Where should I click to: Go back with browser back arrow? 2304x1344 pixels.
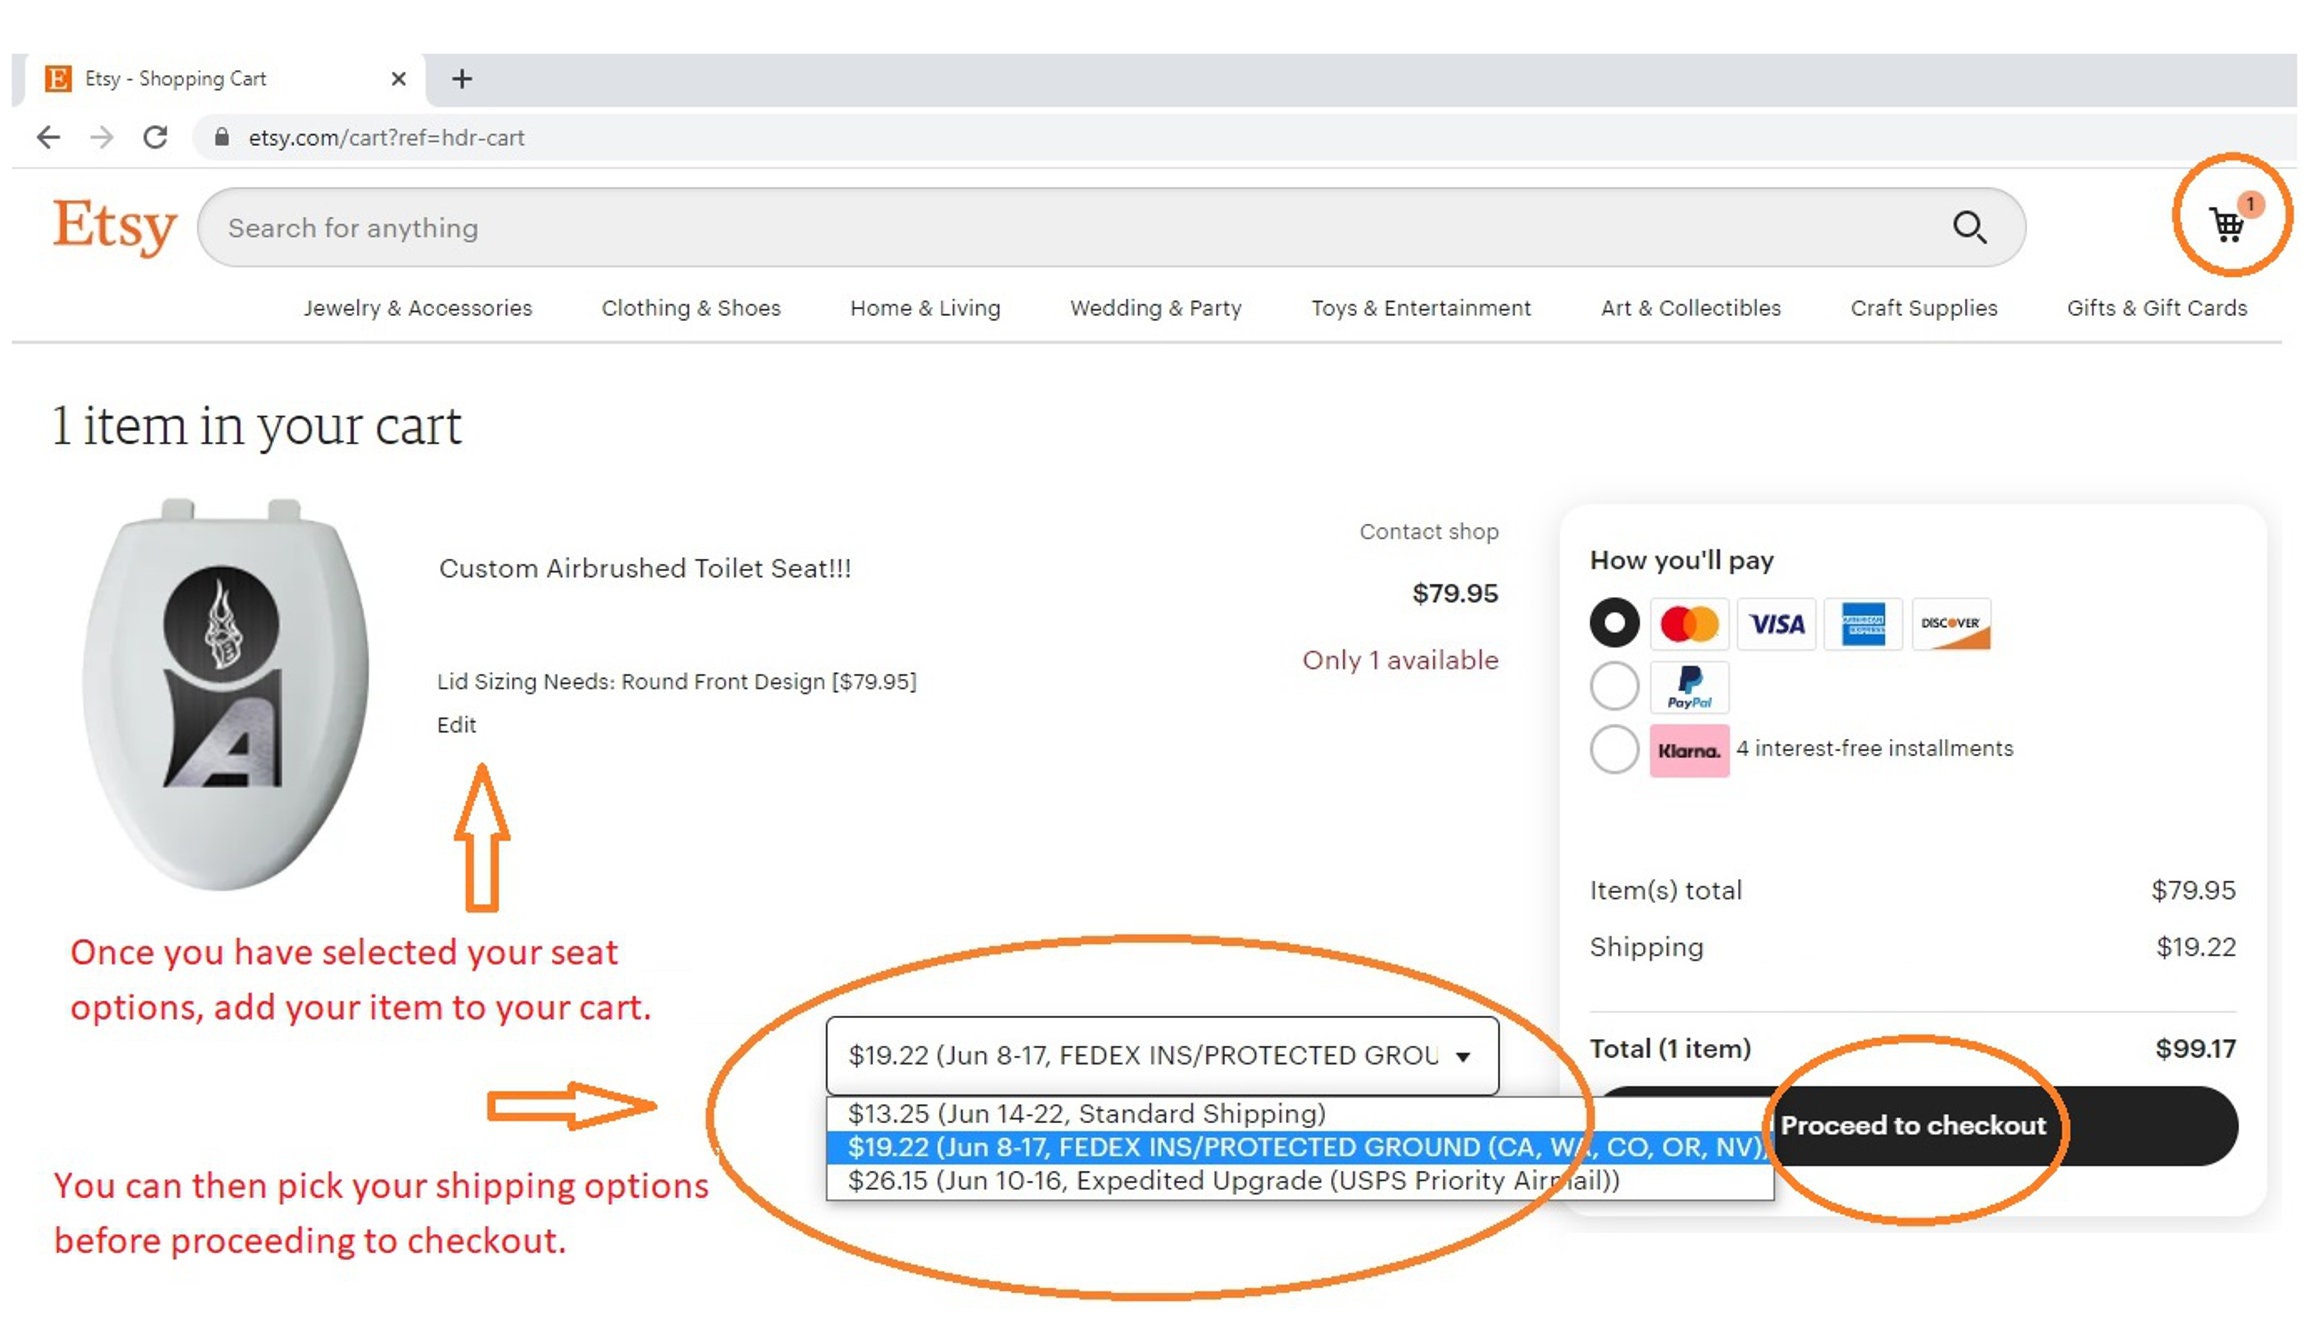[x=48, y=137]
